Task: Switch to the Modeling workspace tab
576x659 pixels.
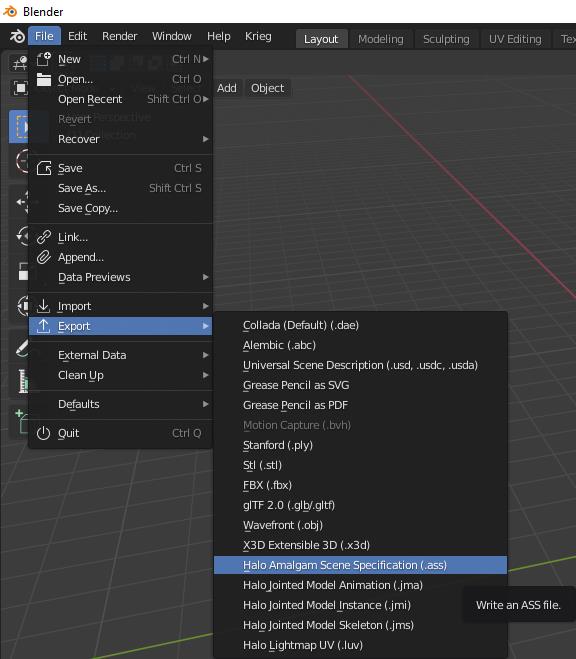Action: tap(381, 39)
